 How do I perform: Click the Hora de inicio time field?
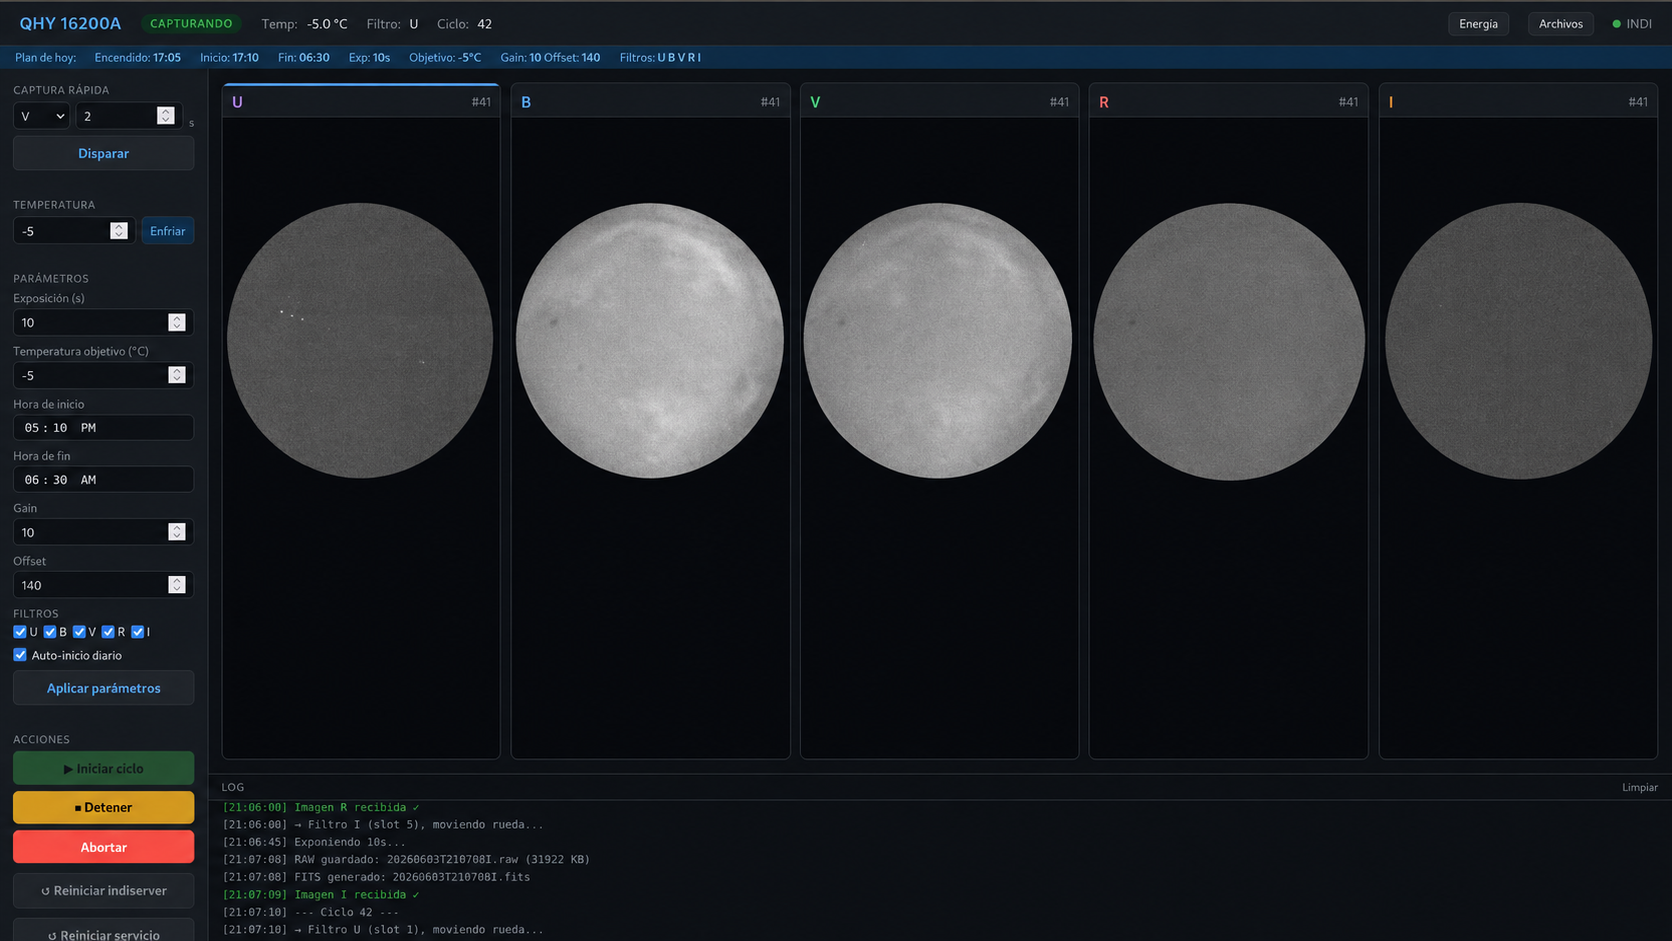103,427
